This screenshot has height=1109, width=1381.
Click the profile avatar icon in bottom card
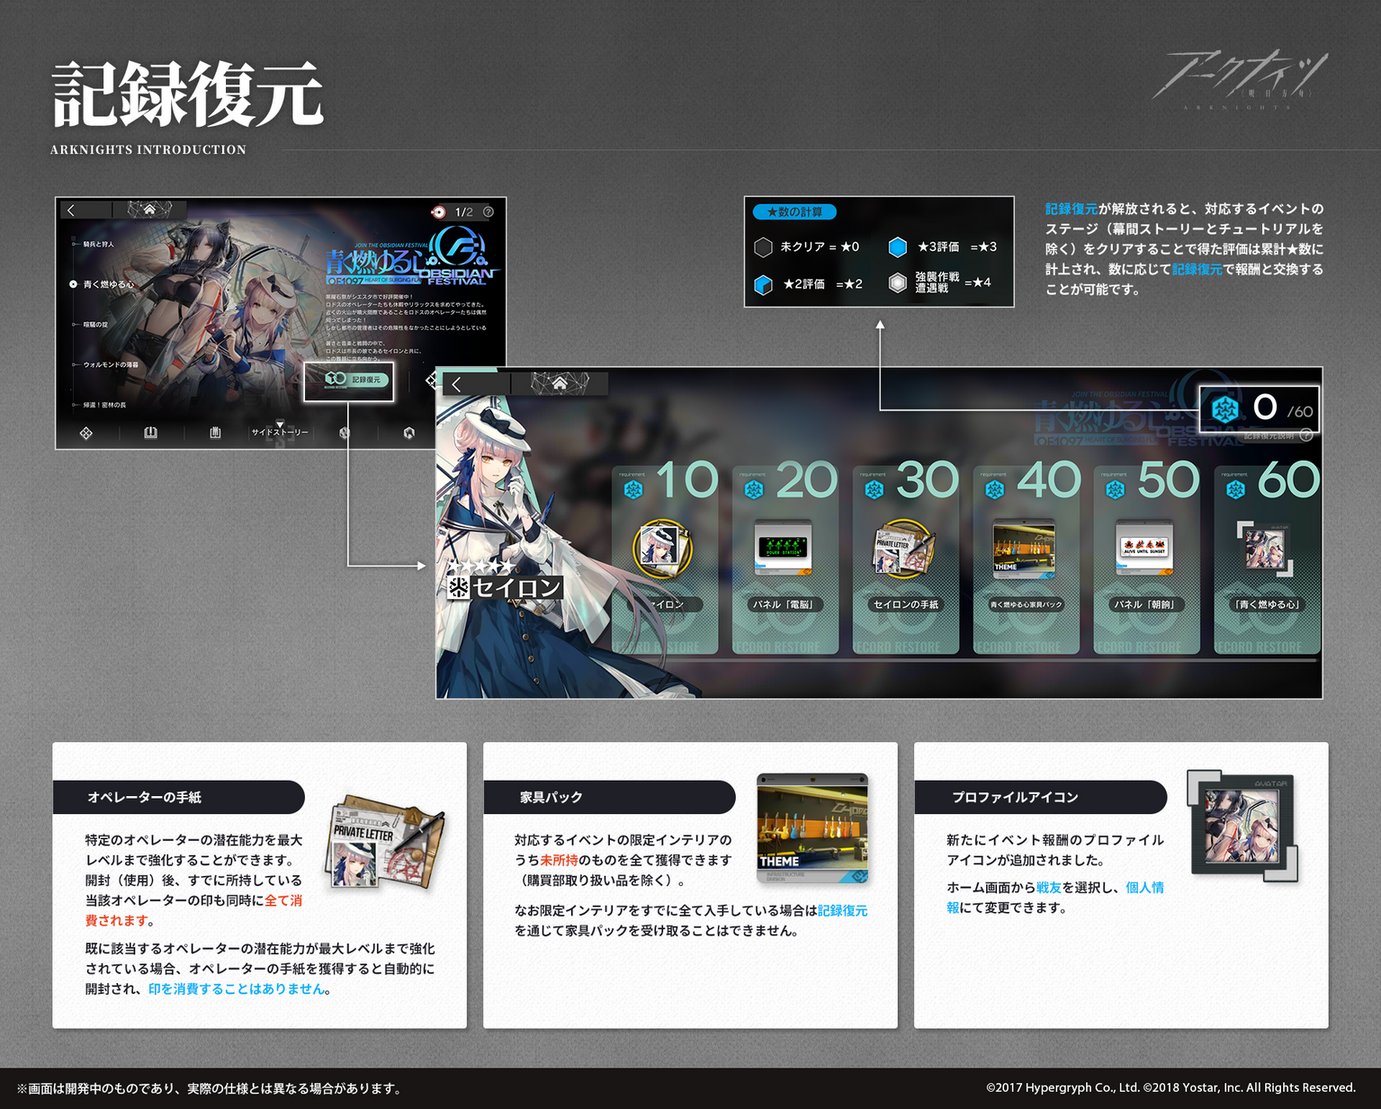(1243, 826)
